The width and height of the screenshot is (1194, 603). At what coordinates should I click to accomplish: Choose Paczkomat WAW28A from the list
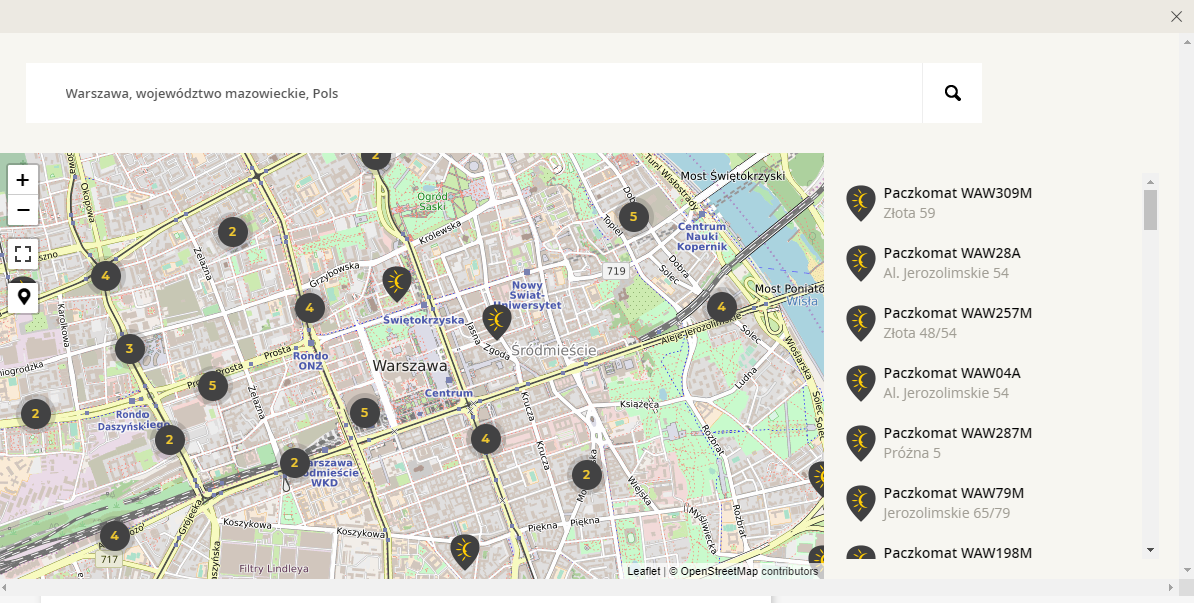point(952,253)
